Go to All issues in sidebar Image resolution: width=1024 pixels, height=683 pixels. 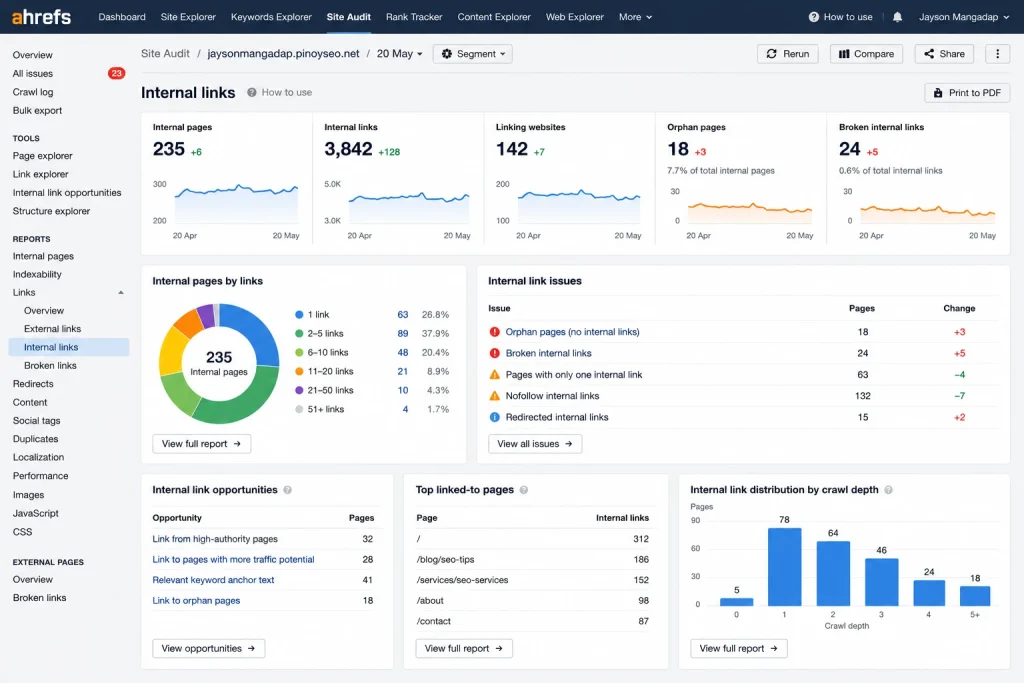click(x=33, y=74)
